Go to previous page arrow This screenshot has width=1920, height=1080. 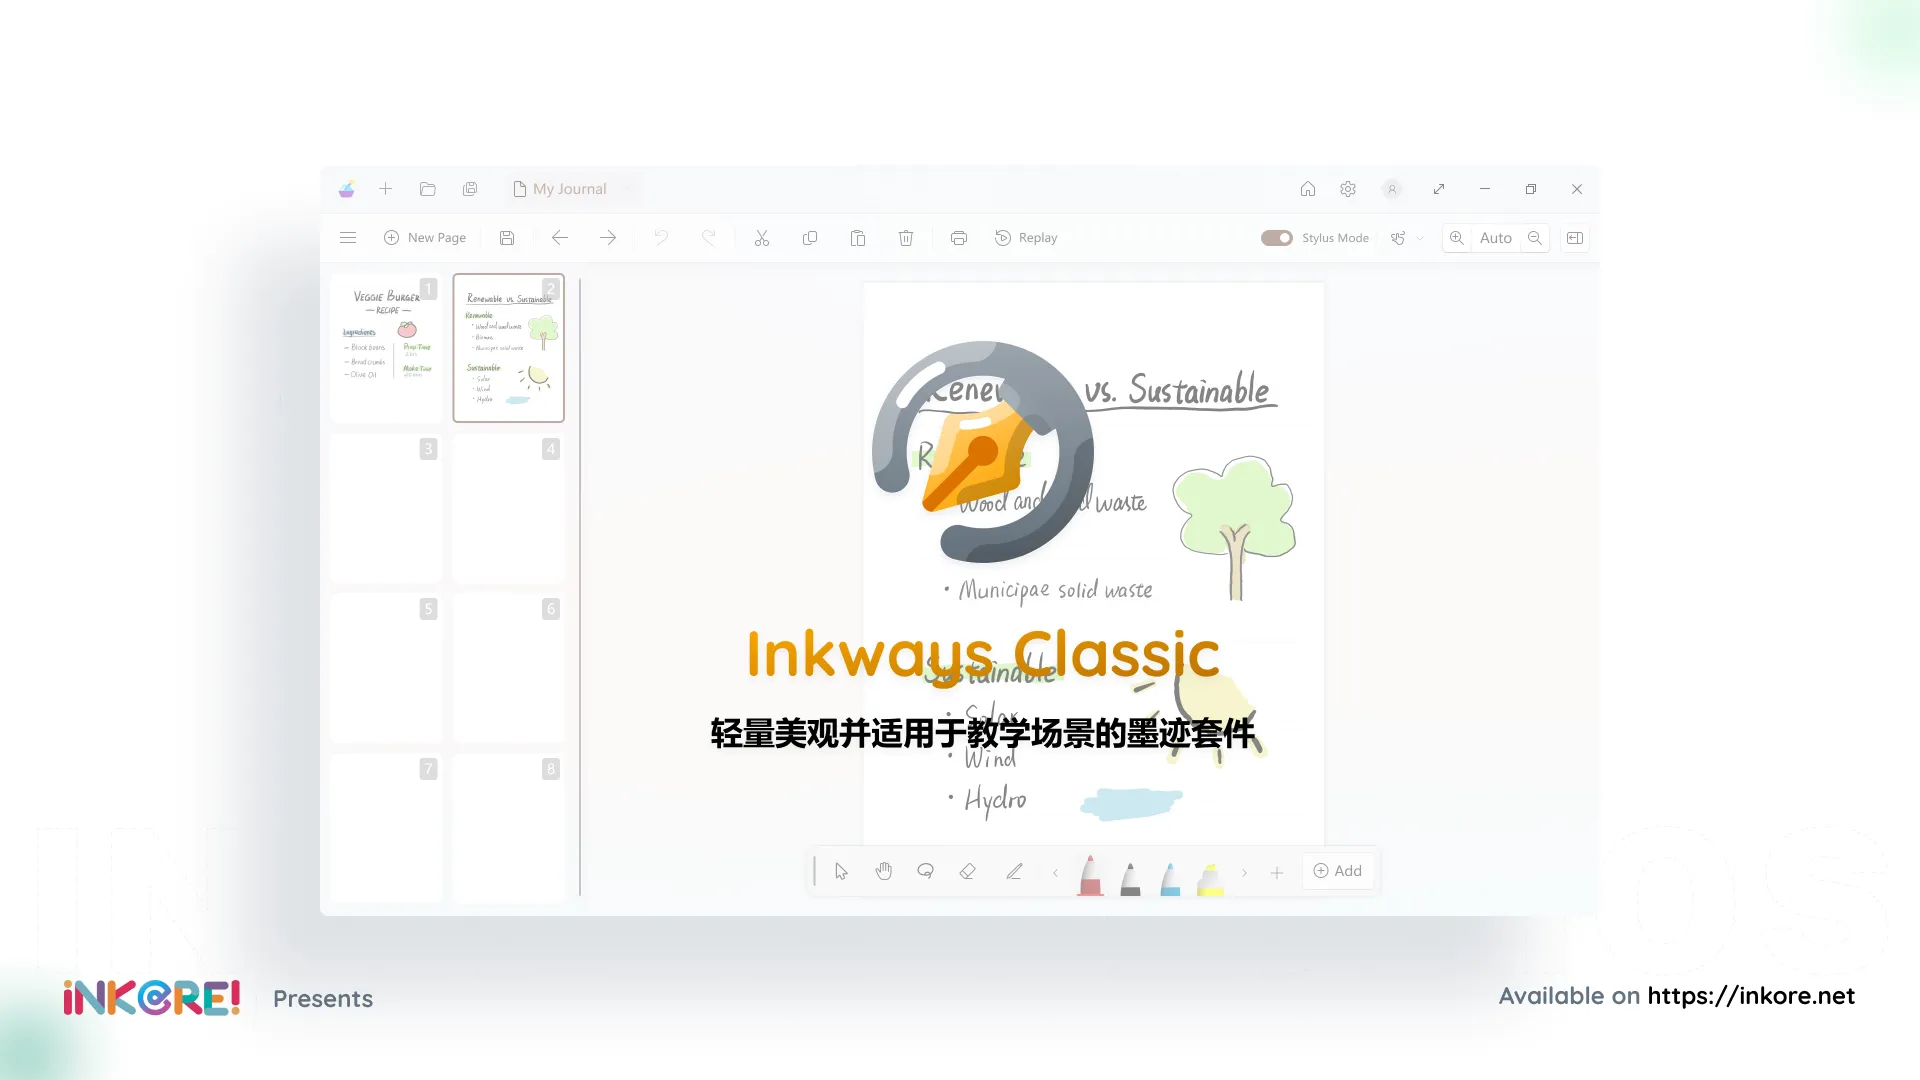(560, 238)
